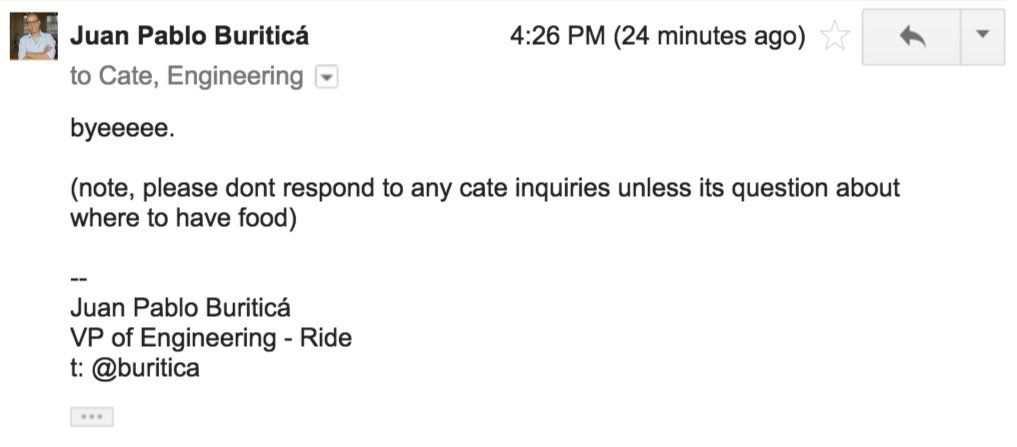
Task: Show trimmed content via ellipsis button
Action: click(x=92, y=417)
